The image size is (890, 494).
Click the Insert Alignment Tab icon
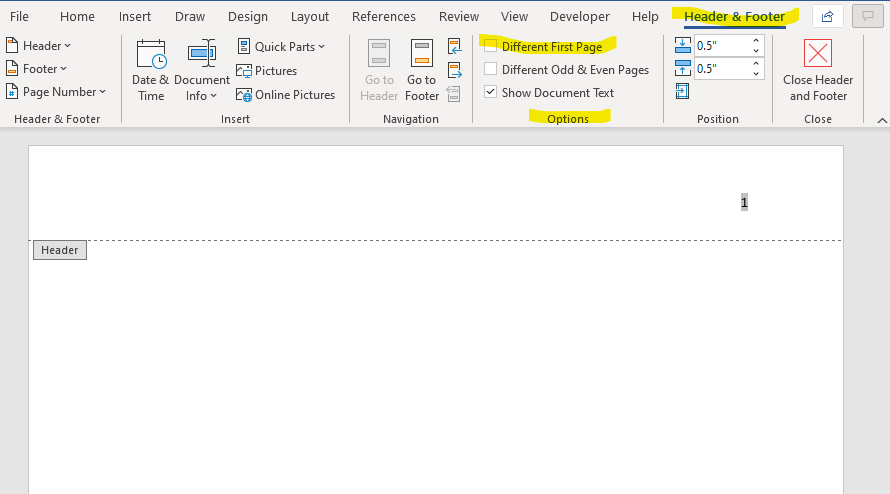pos(683,92)
